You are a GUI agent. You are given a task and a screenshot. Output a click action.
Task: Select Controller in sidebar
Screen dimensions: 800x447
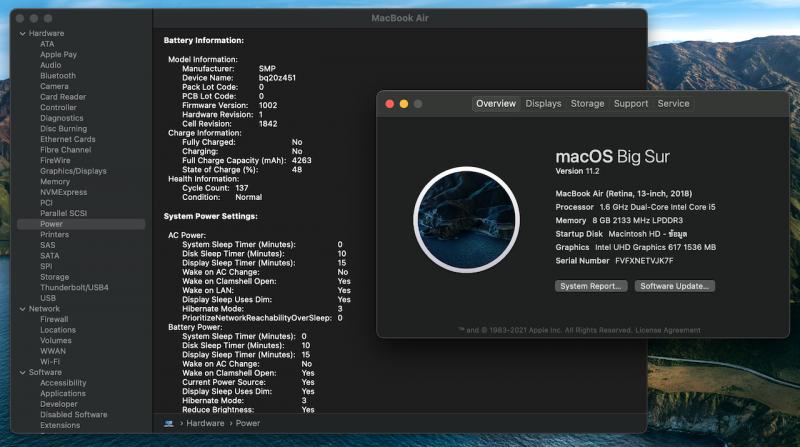click(58, 108)
